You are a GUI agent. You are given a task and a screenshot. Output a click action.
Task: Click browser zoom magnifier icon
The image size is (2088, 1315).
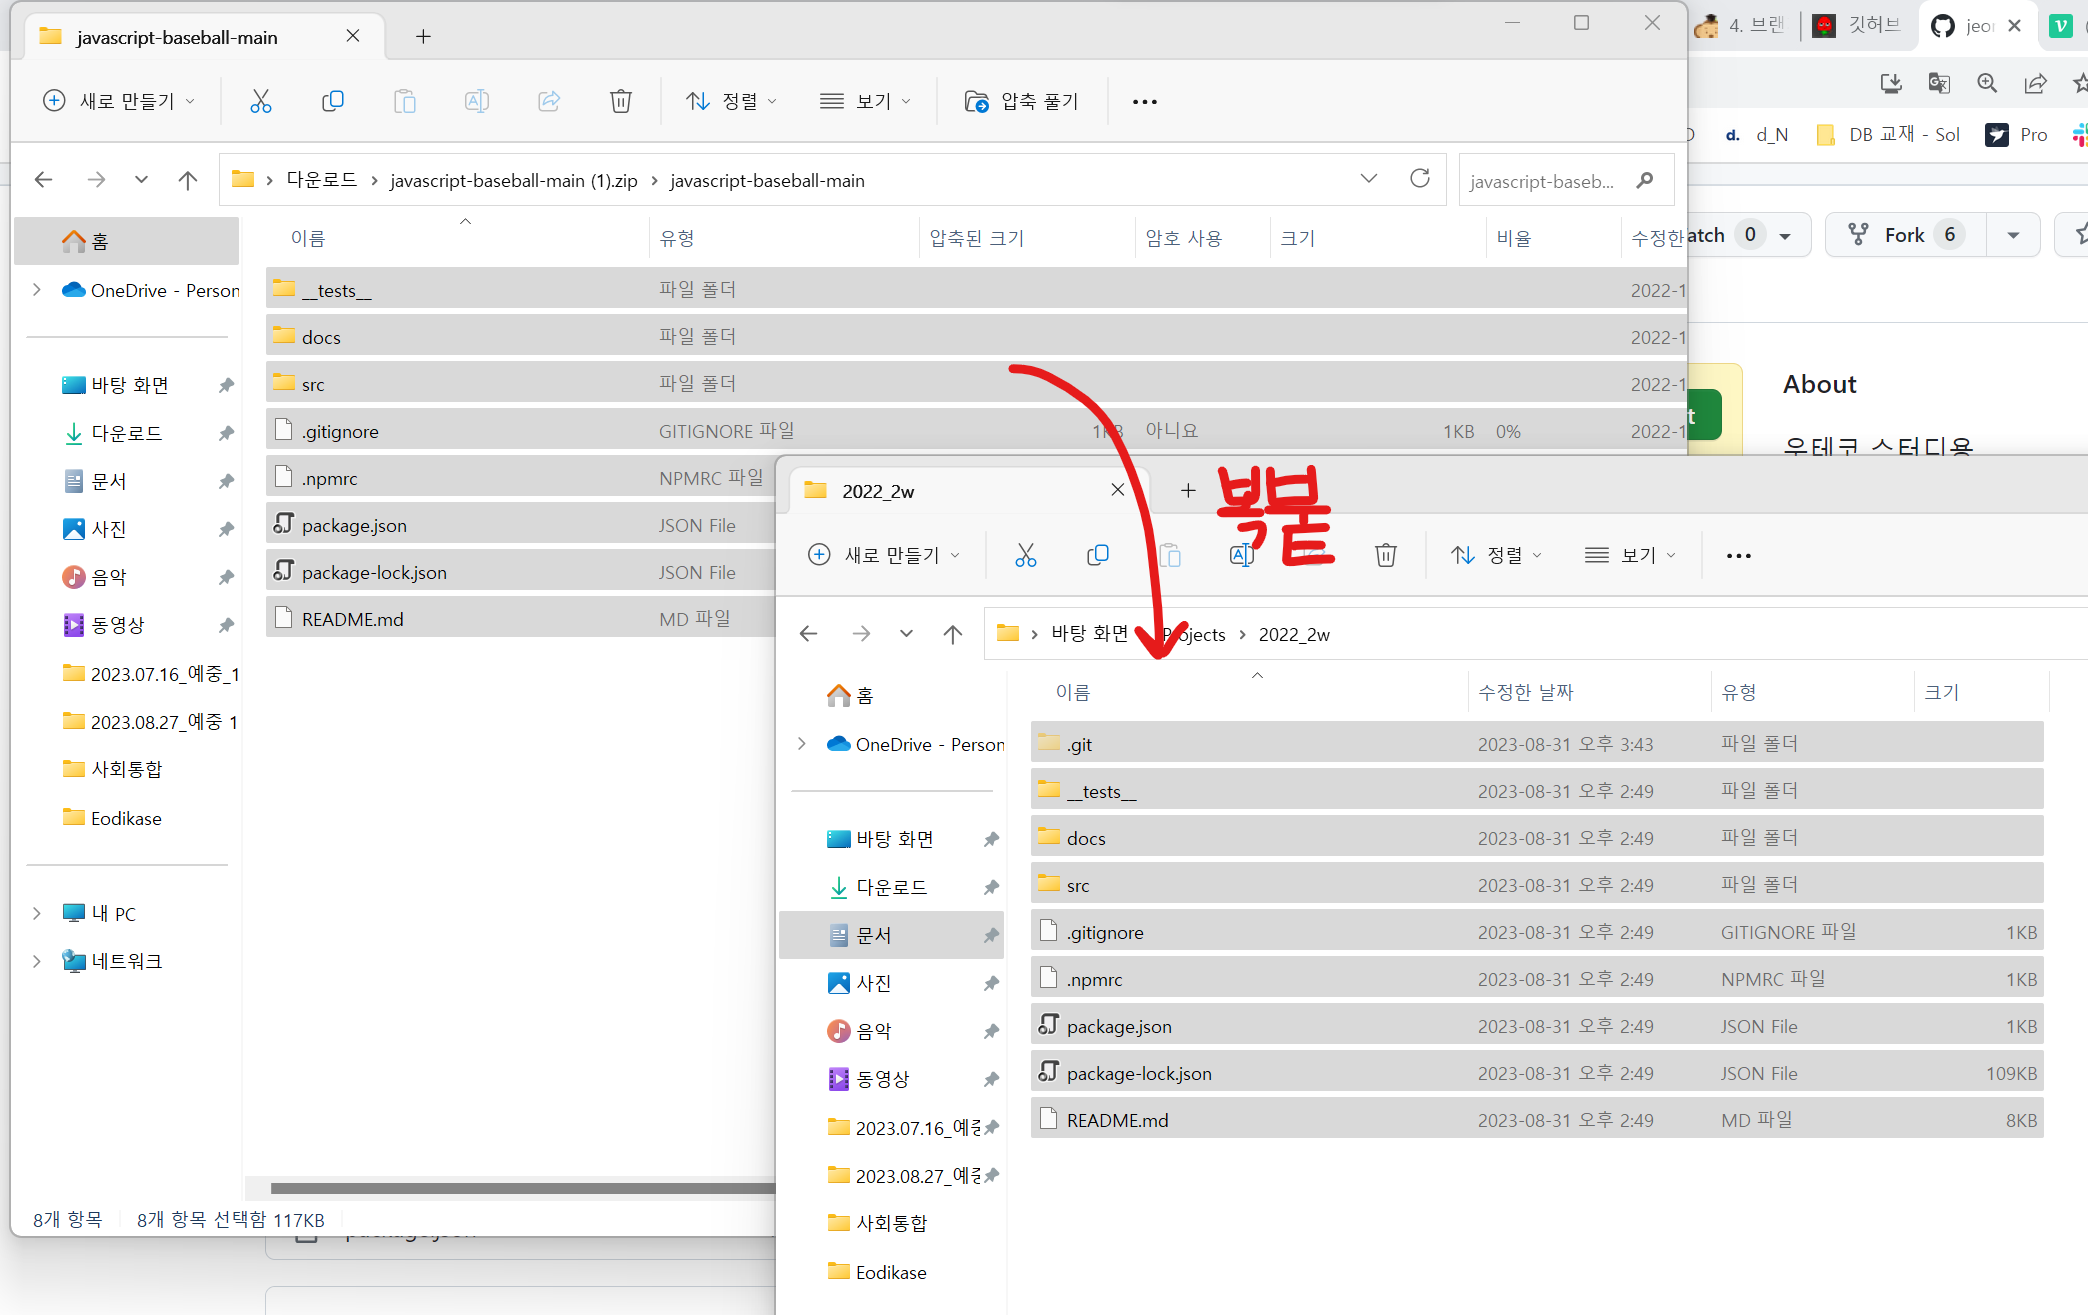coord(1987,83)
